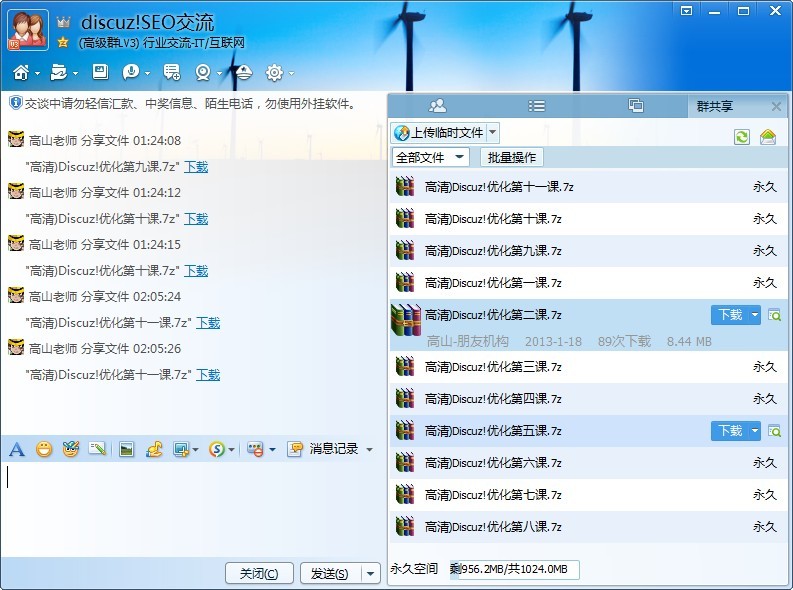Expand download options arrow for 第二课.7z

point(755,315)
